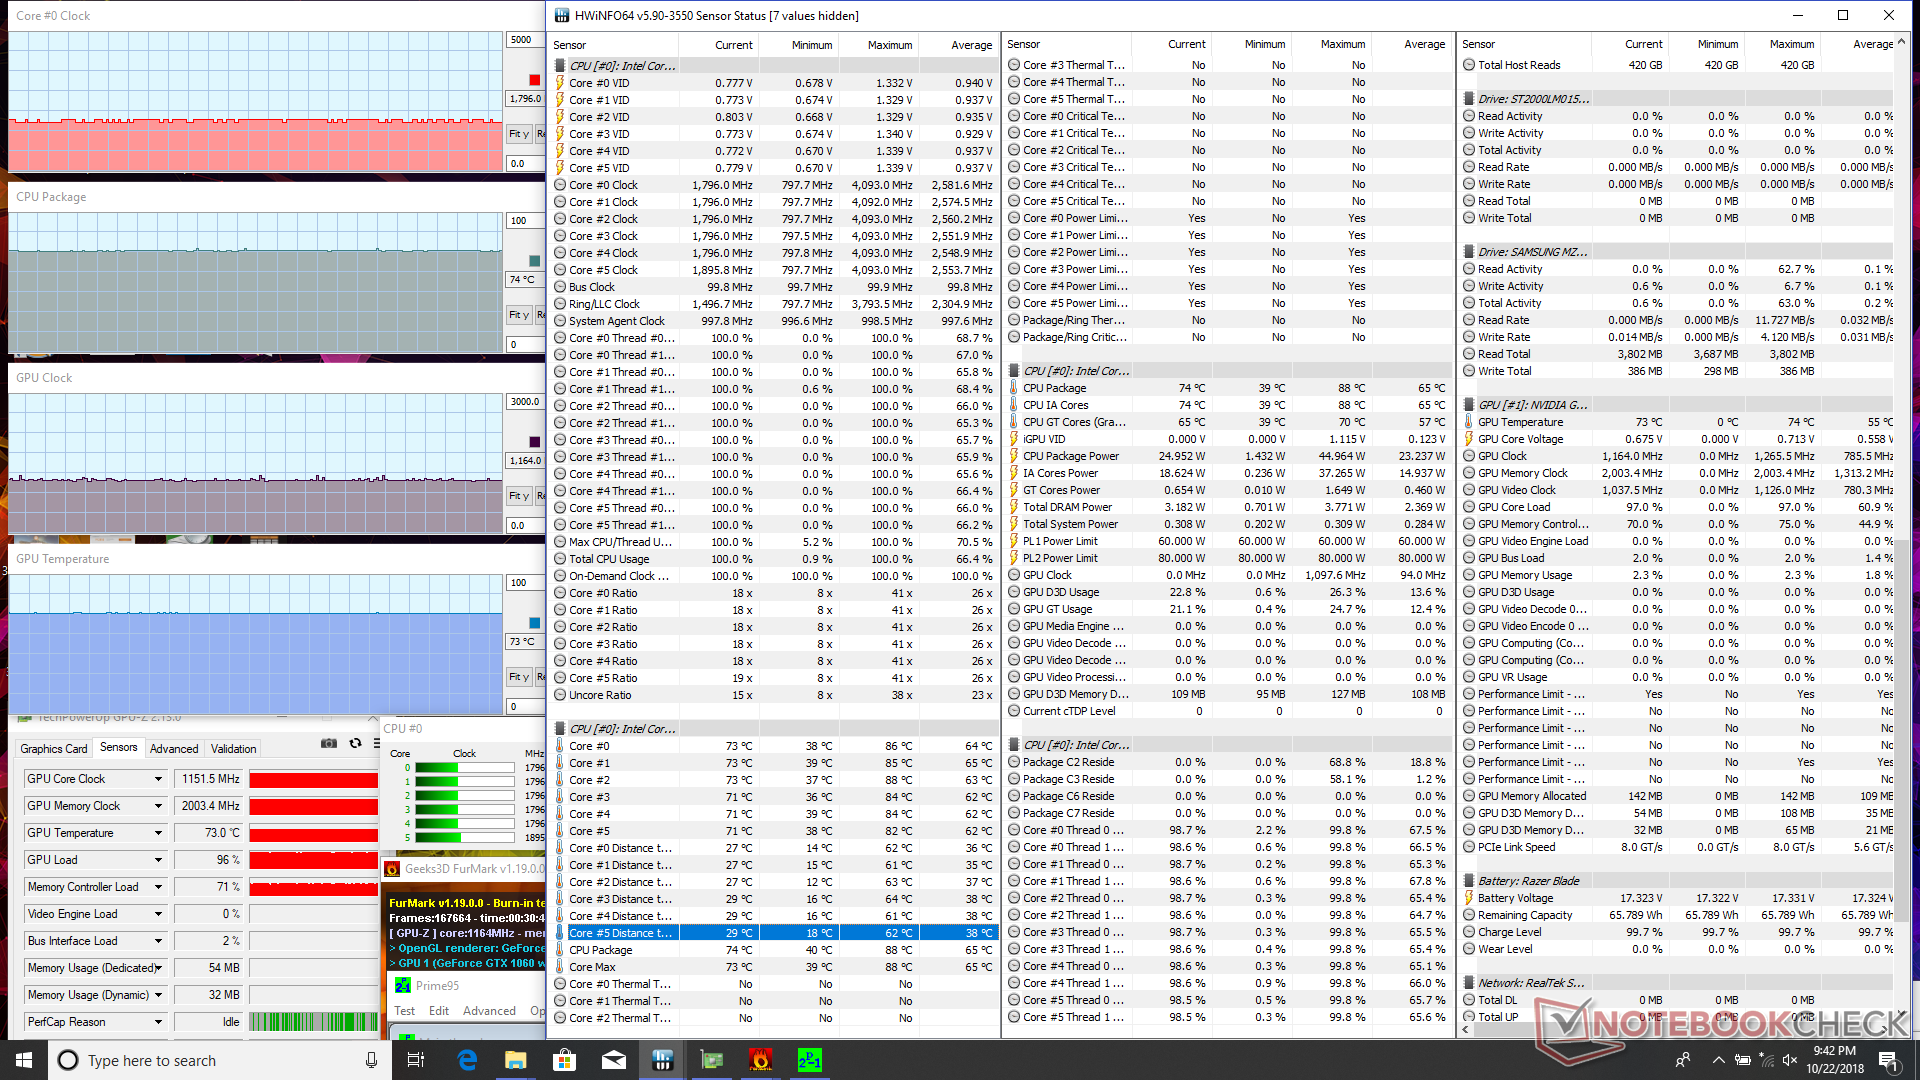Screen dimensions: 1920x1080
Task: Click Fit y on GPU Clock graph
Action: coord(519,496)
